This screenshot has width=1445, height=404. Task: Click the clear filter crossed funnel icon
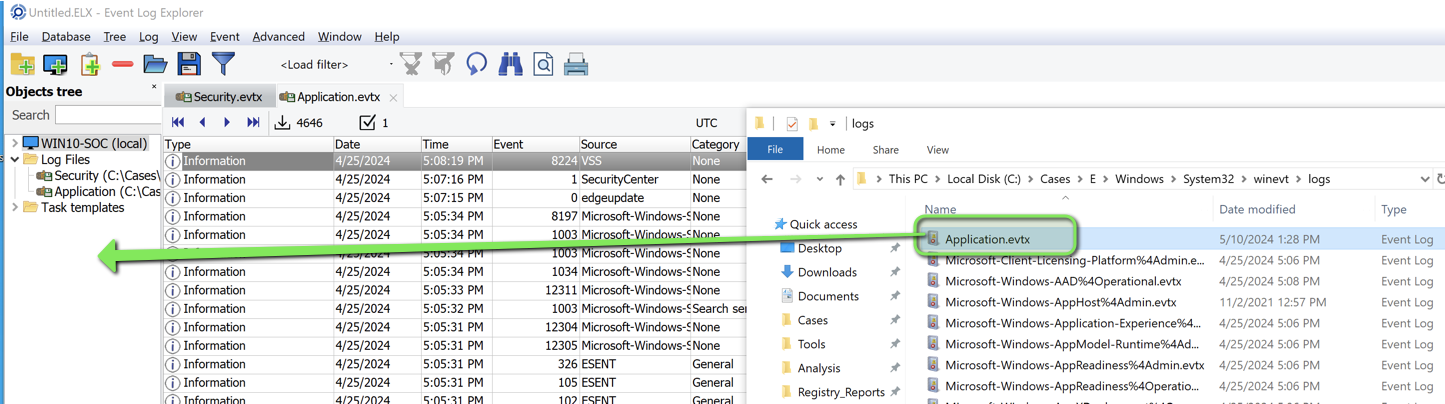pyautogui.click(x=411, y=65)
